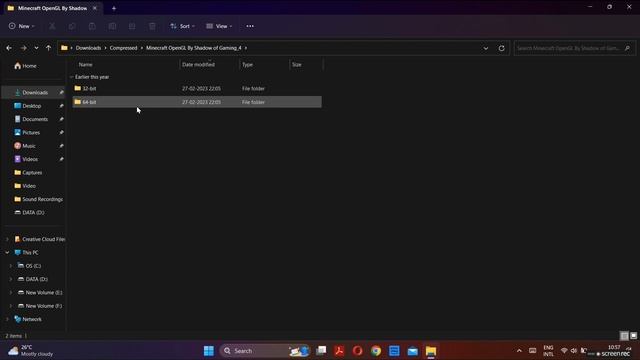Open pinned DATA (D:) quick access item
This screenshot has width=640, height=360.
click(x=33, y=213)
